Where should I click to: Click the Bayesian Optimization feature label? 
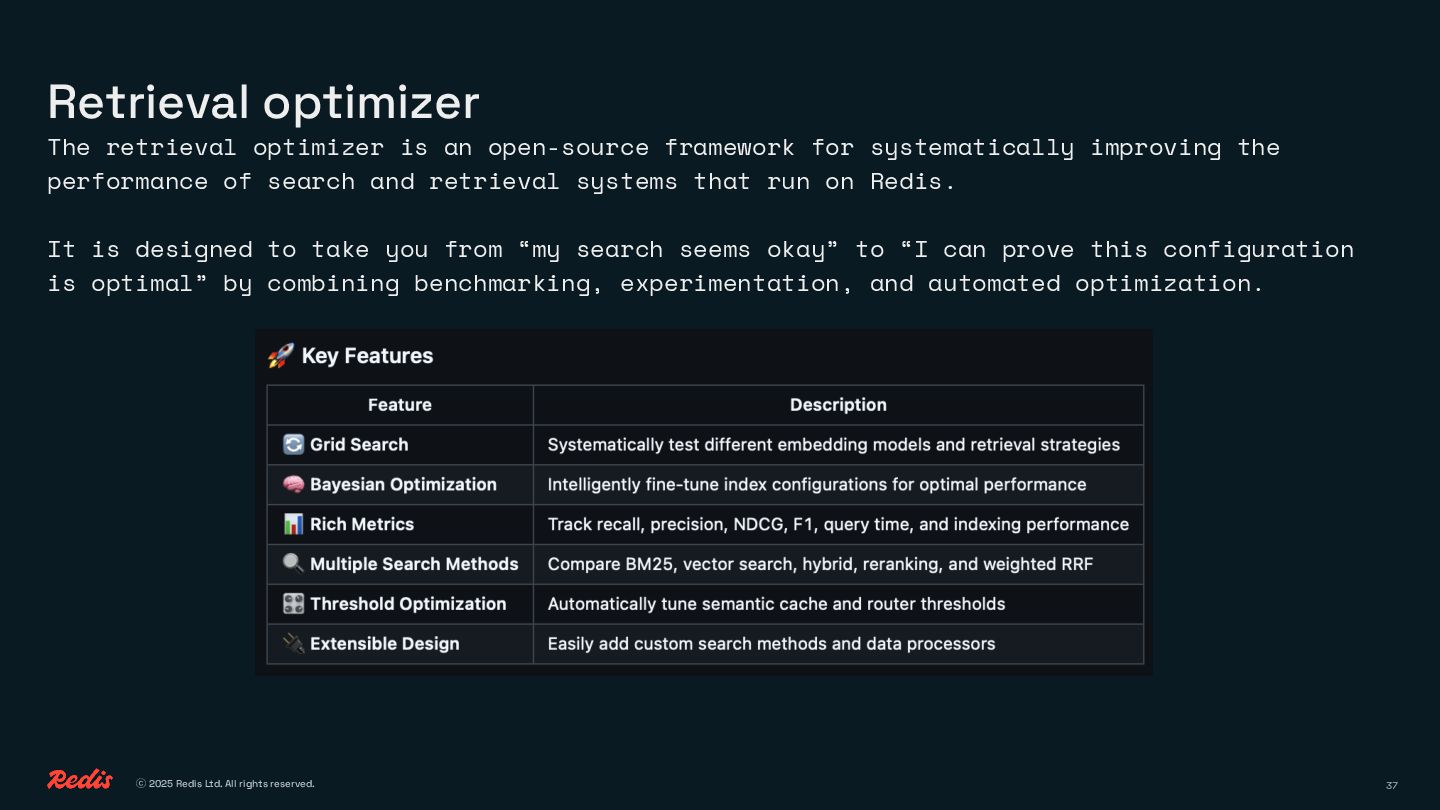[403, 484]
